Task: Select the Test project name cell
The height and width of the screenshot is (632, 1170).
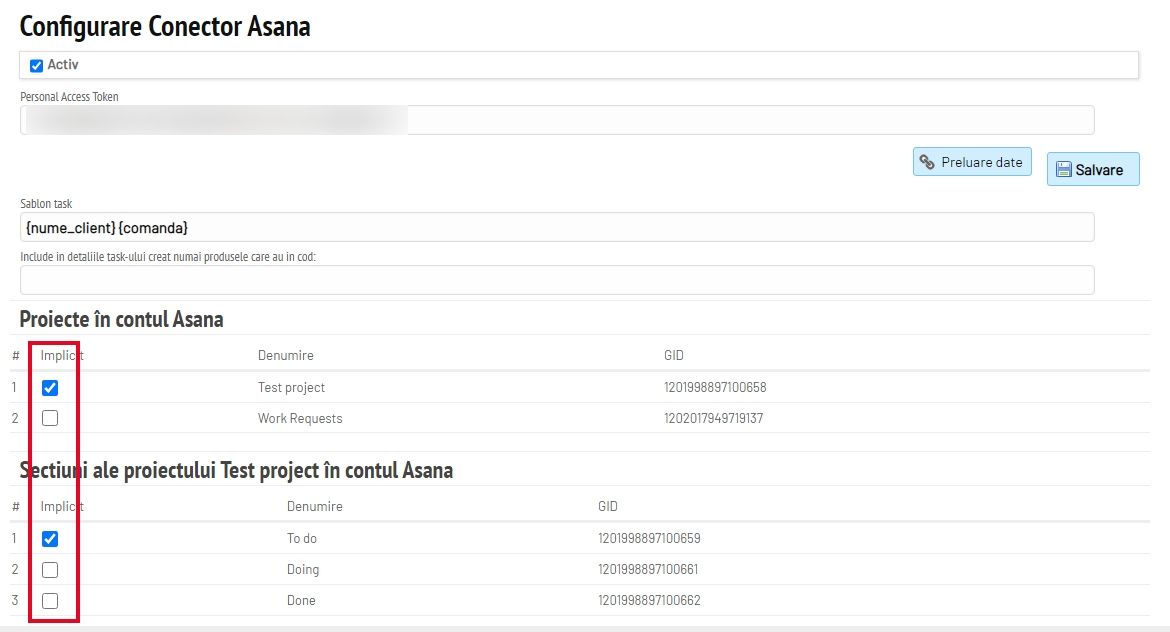Action: tap(291, 387)
